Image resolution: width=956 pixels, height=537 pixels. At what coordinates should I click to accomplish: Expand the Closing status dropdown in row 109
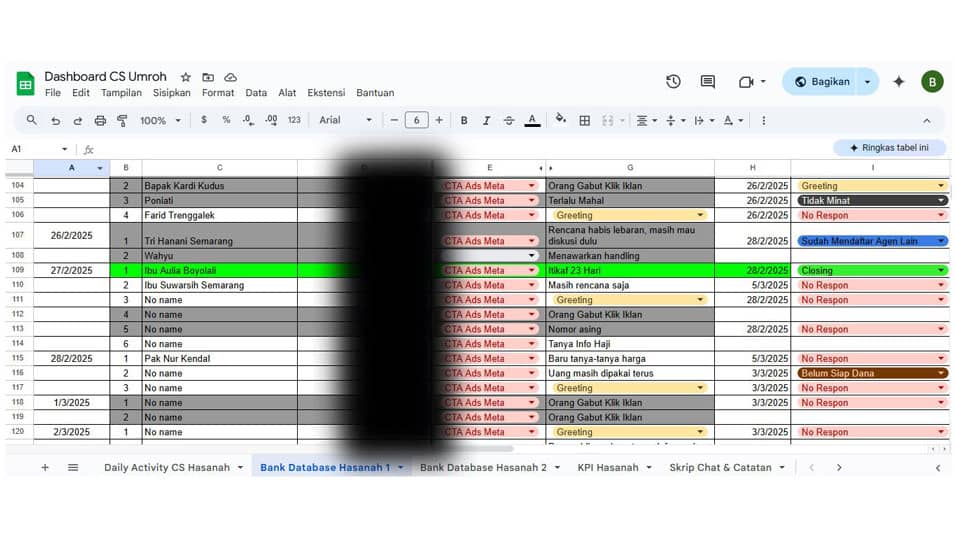click(940, 271)
